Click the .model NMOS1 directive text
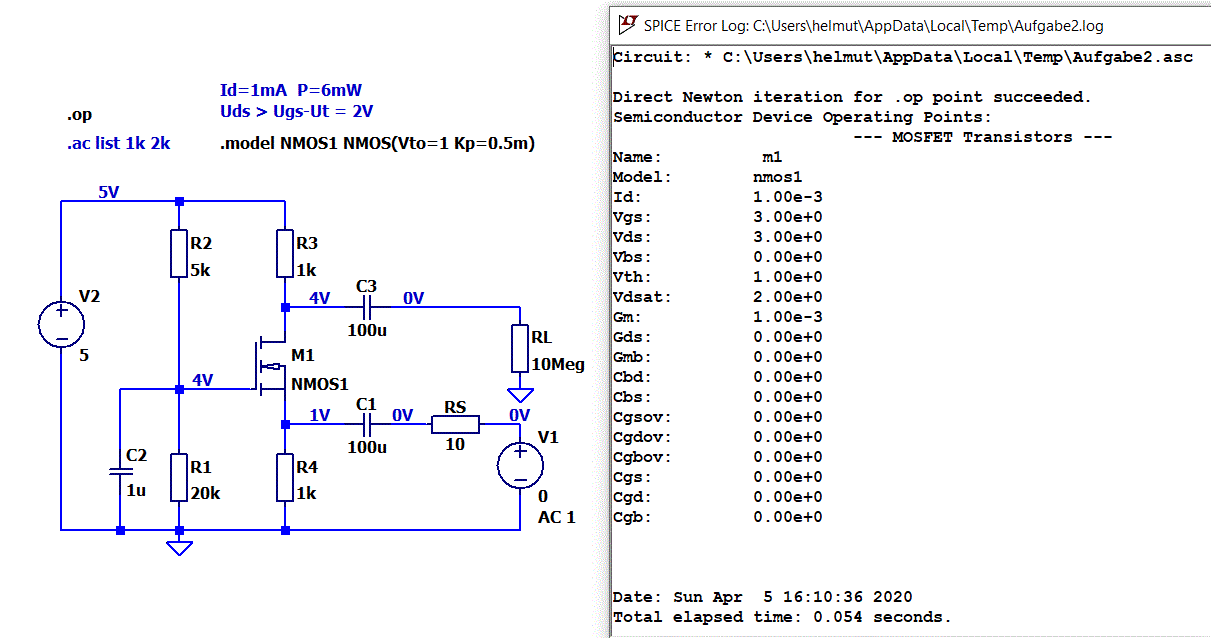Screen dimensions: 1211x638 [377, 143]
